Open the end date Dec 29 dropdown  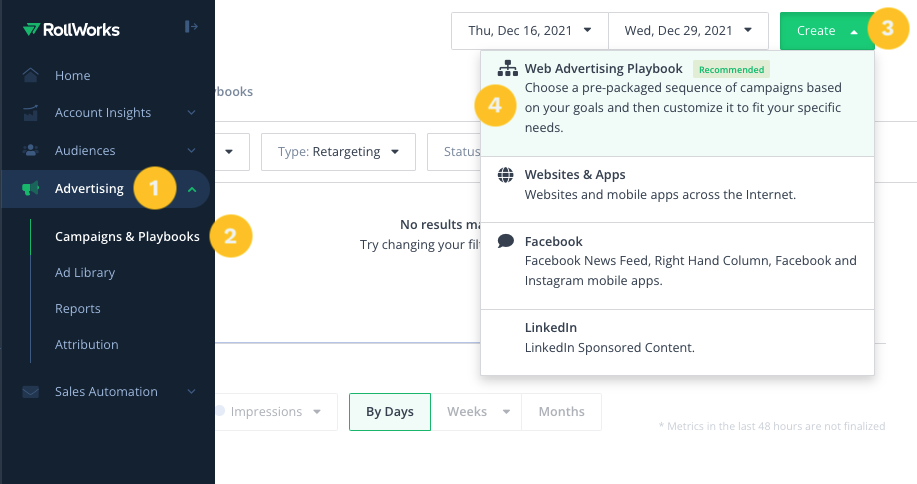pos(688,30)
